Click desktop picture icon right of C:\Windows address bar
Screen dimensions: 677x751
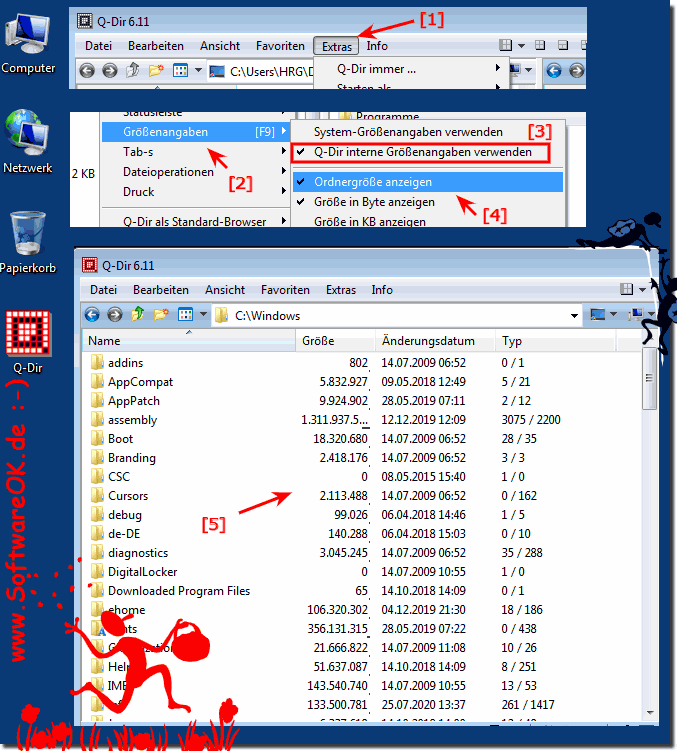pyautogui.click(x=597, y=315)
